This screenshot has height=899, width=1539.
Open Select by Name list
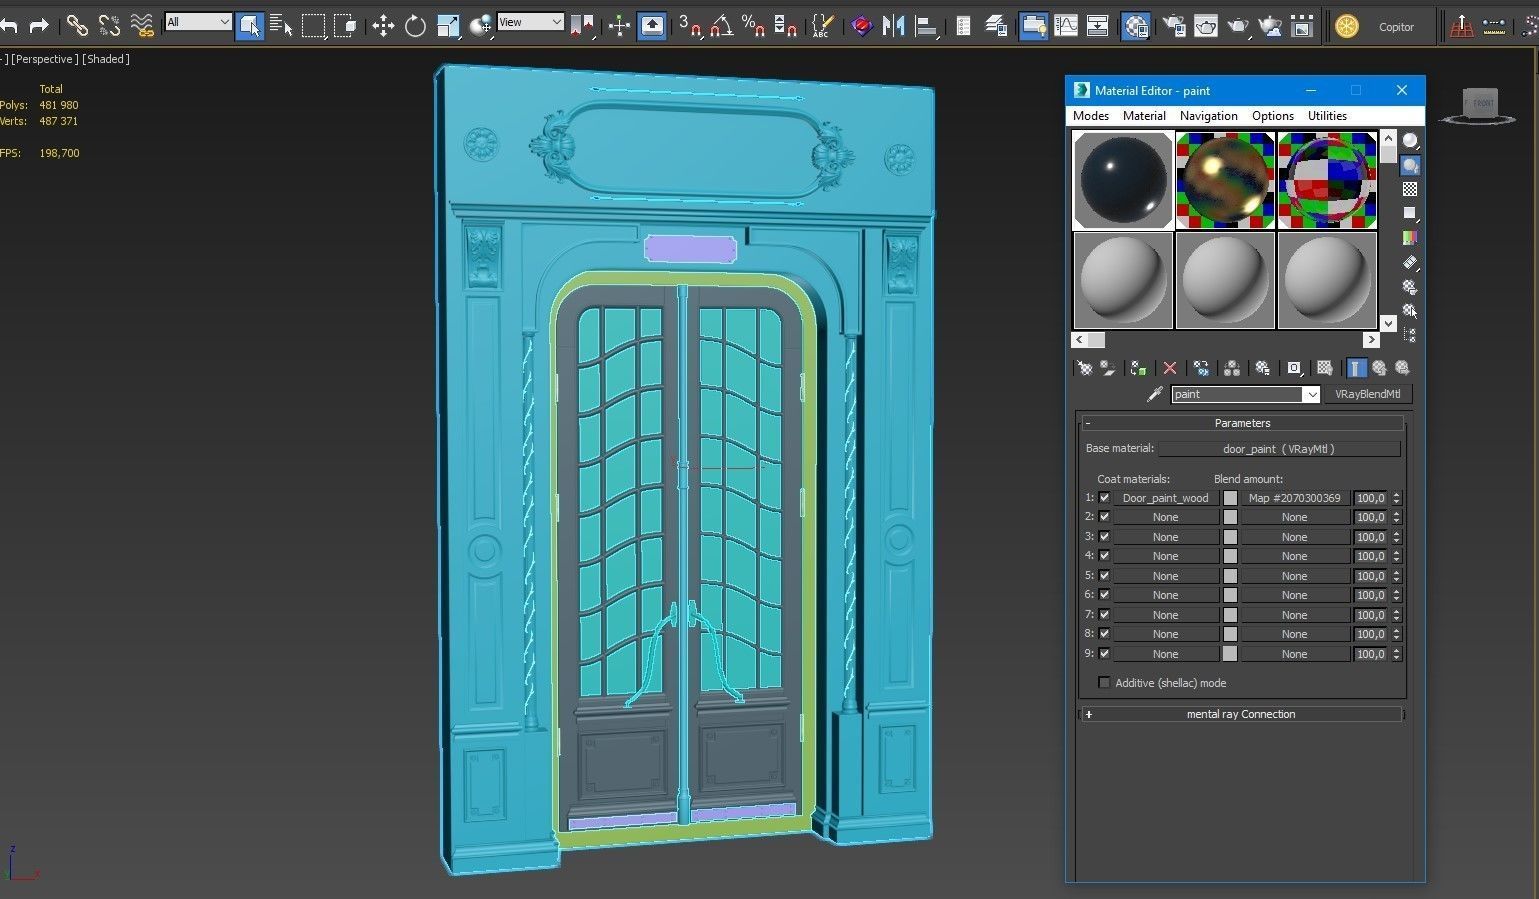(x=281, y=26)
